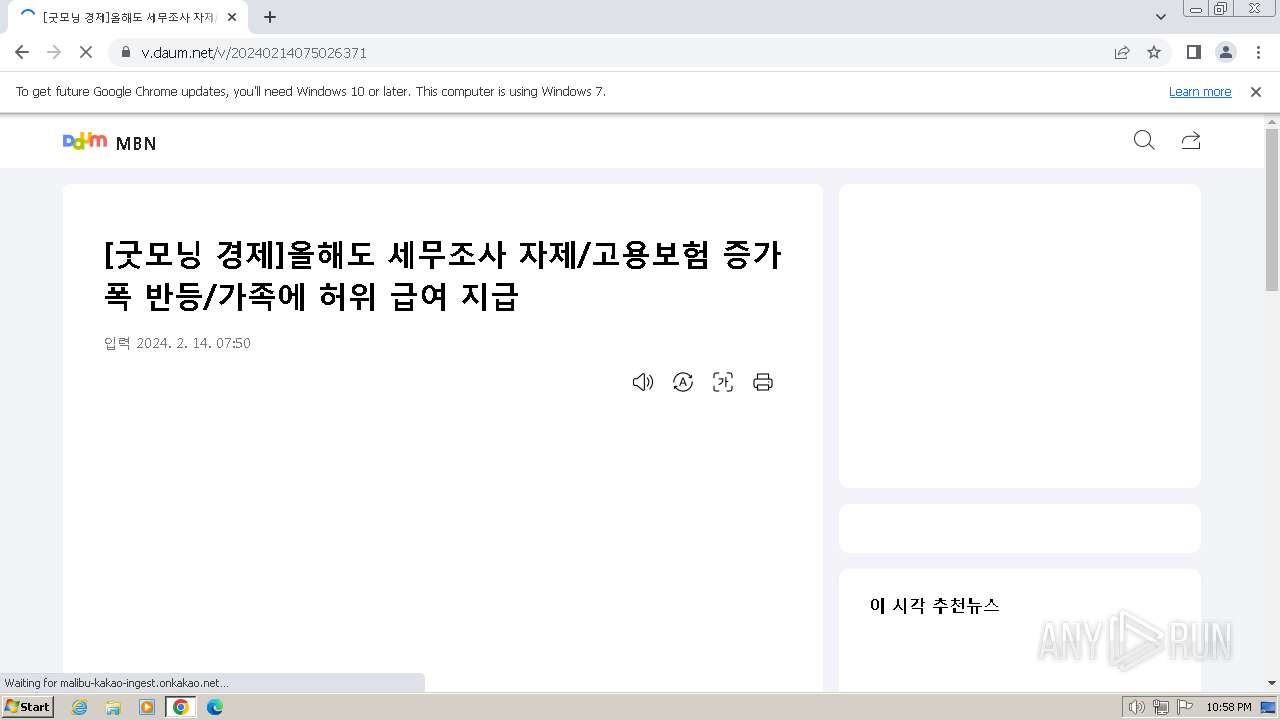Viewport: 1280px width, 720px height.
Task: Dismiss the Chrome update notice
Action: pyautogui.click(x=1256, y=91)
